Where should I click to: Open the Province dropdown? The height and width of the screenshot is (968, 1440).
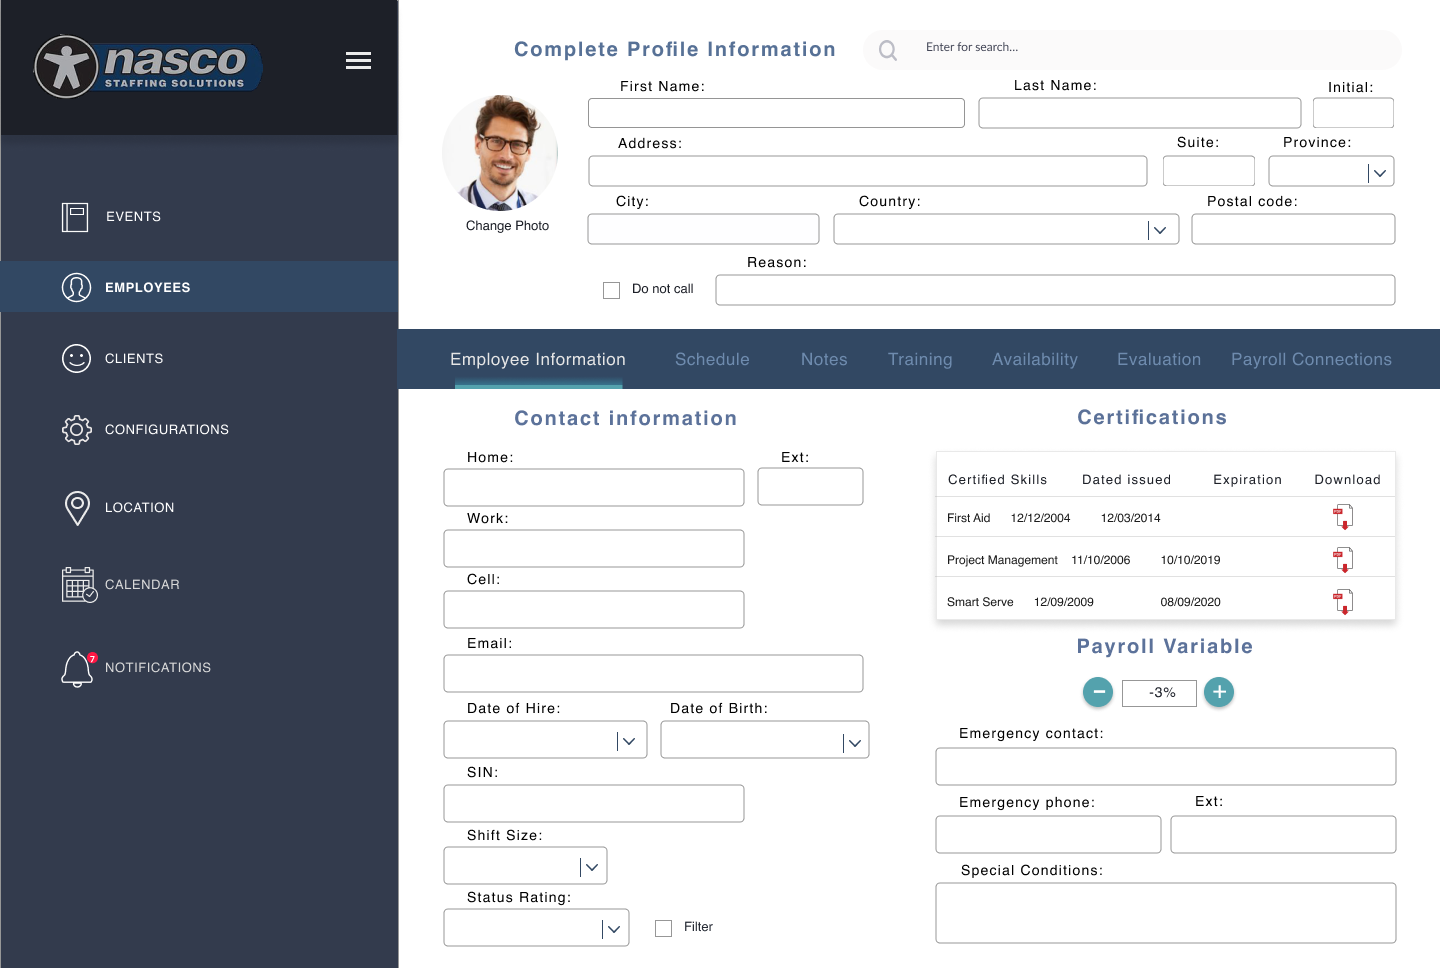point(1381,171)
